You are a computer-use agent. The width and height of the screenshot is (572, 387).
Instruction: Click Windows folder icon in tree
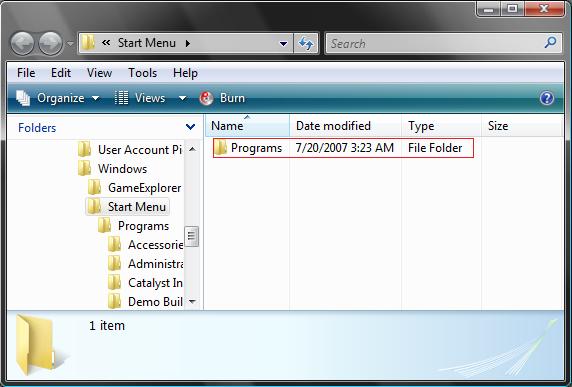point(85,168)
